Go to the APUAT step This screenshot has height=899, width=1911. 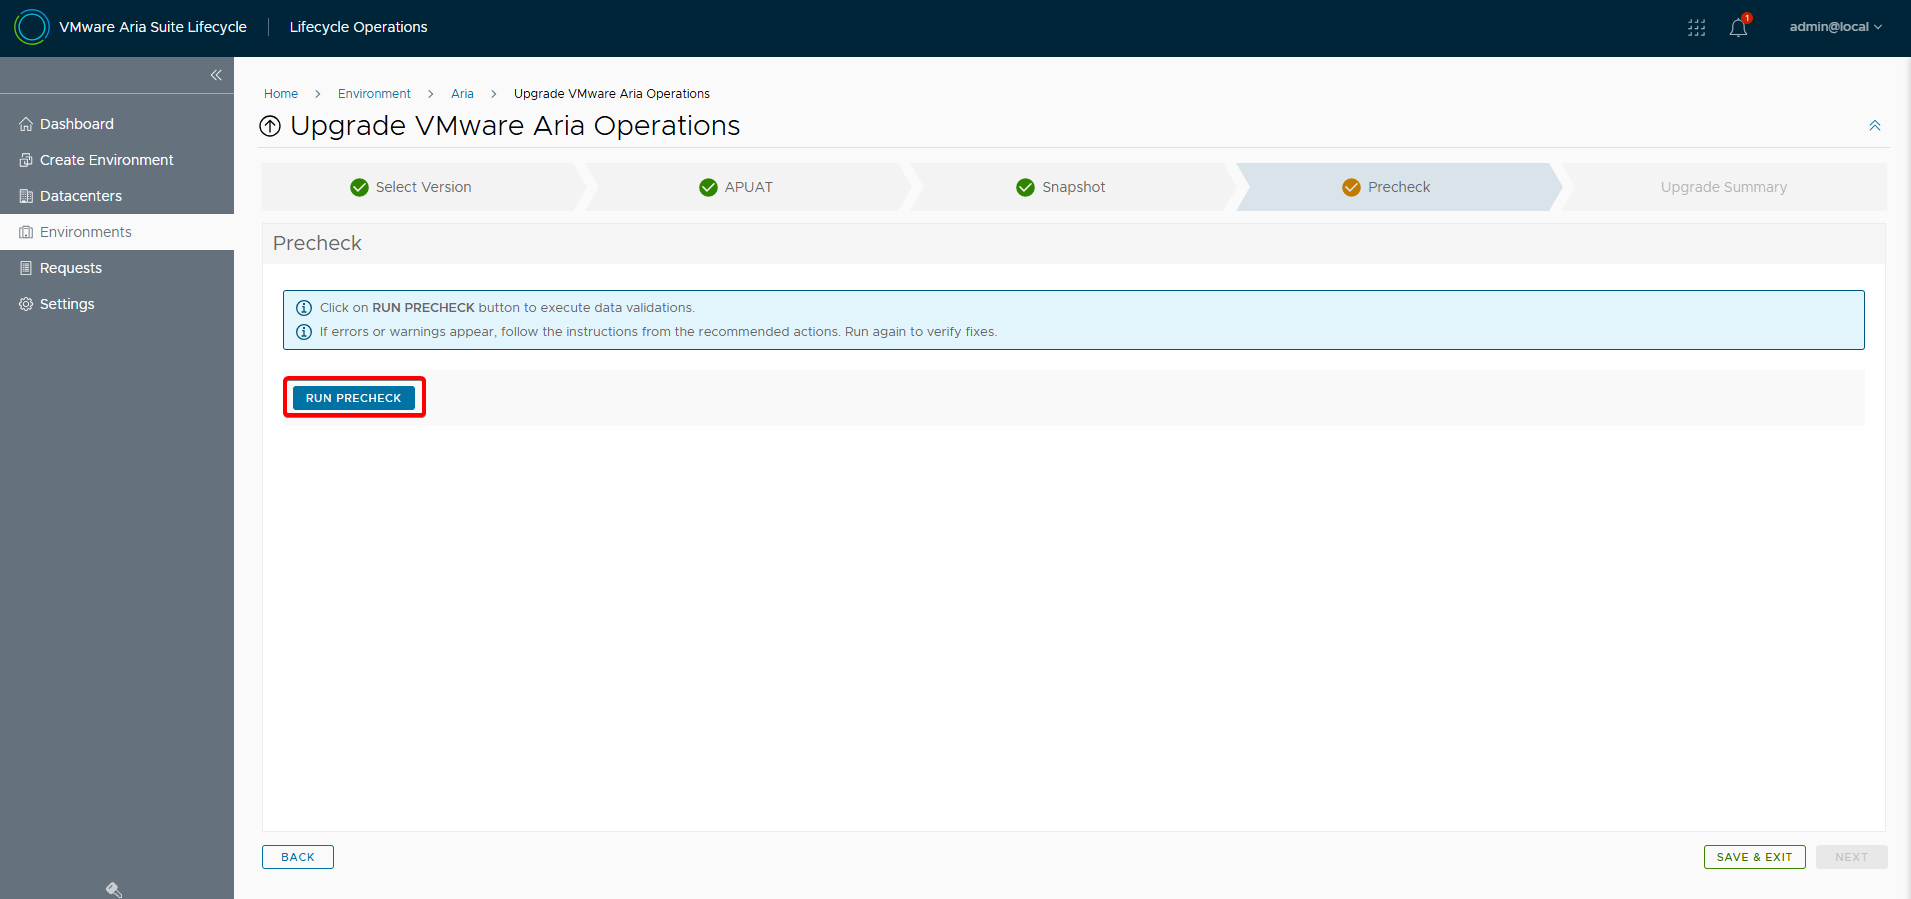[747, 187]
